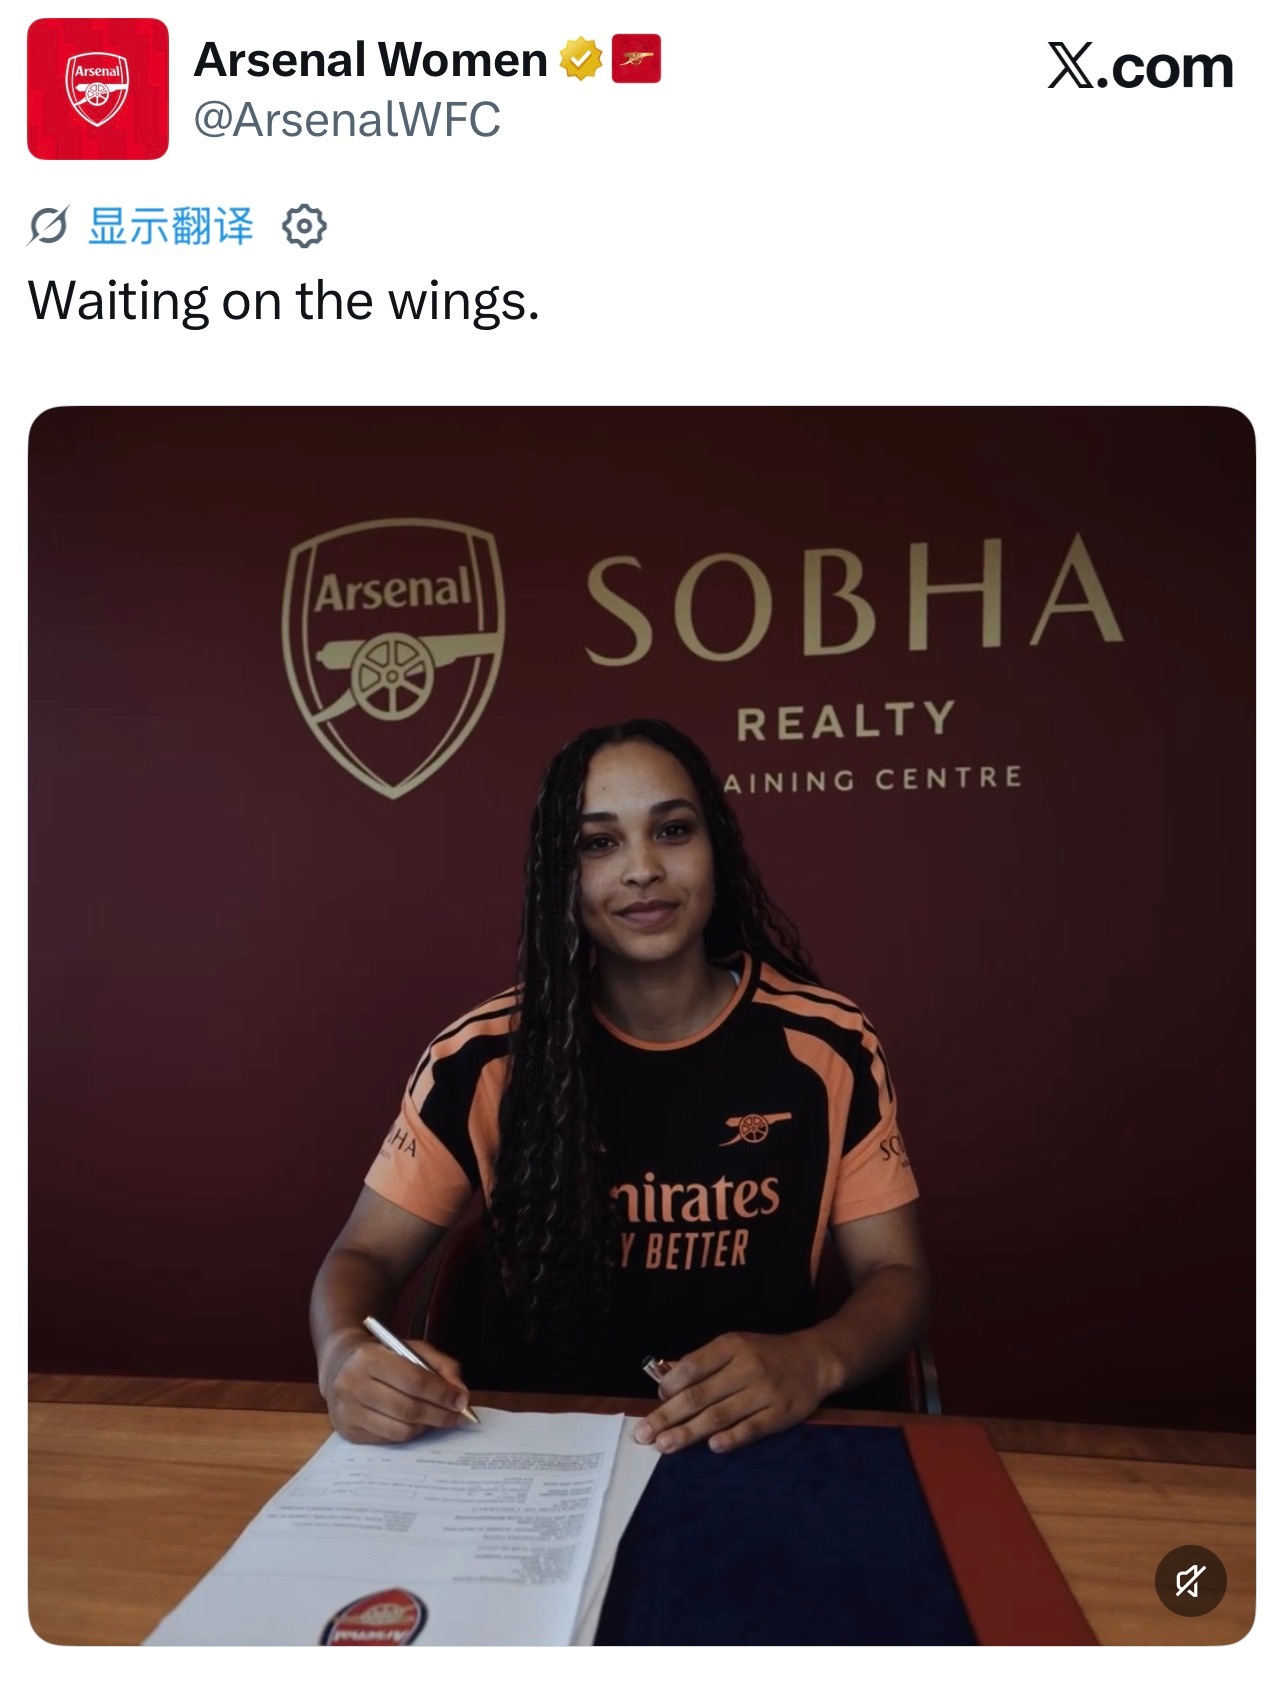This screenshot has width=1284, height=1684.
Task: Click the tweet text Waiting on the wings
Action: [284, 300]
